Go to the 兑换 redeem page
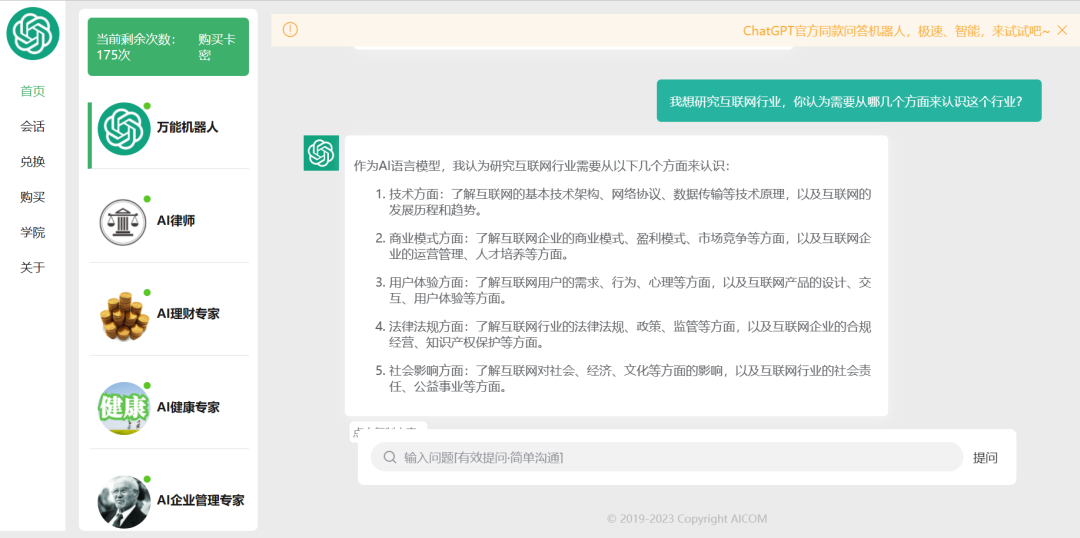The width and height of the screenshot is (1080, 538). coord(32,162)
